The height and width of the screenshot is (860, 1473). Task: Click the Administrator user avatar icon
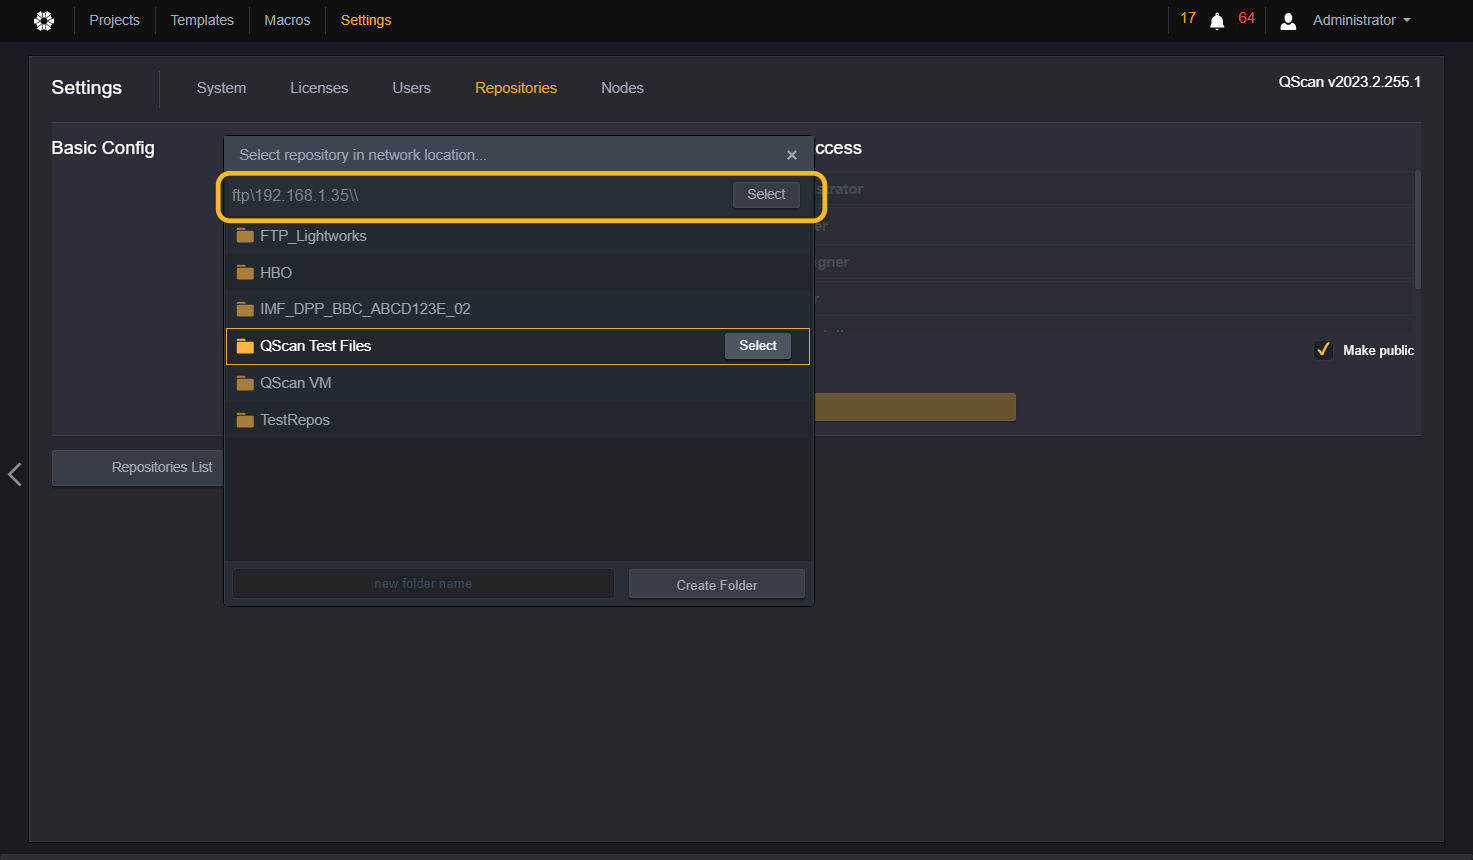pyautogui.click(x=1288, y=21)
